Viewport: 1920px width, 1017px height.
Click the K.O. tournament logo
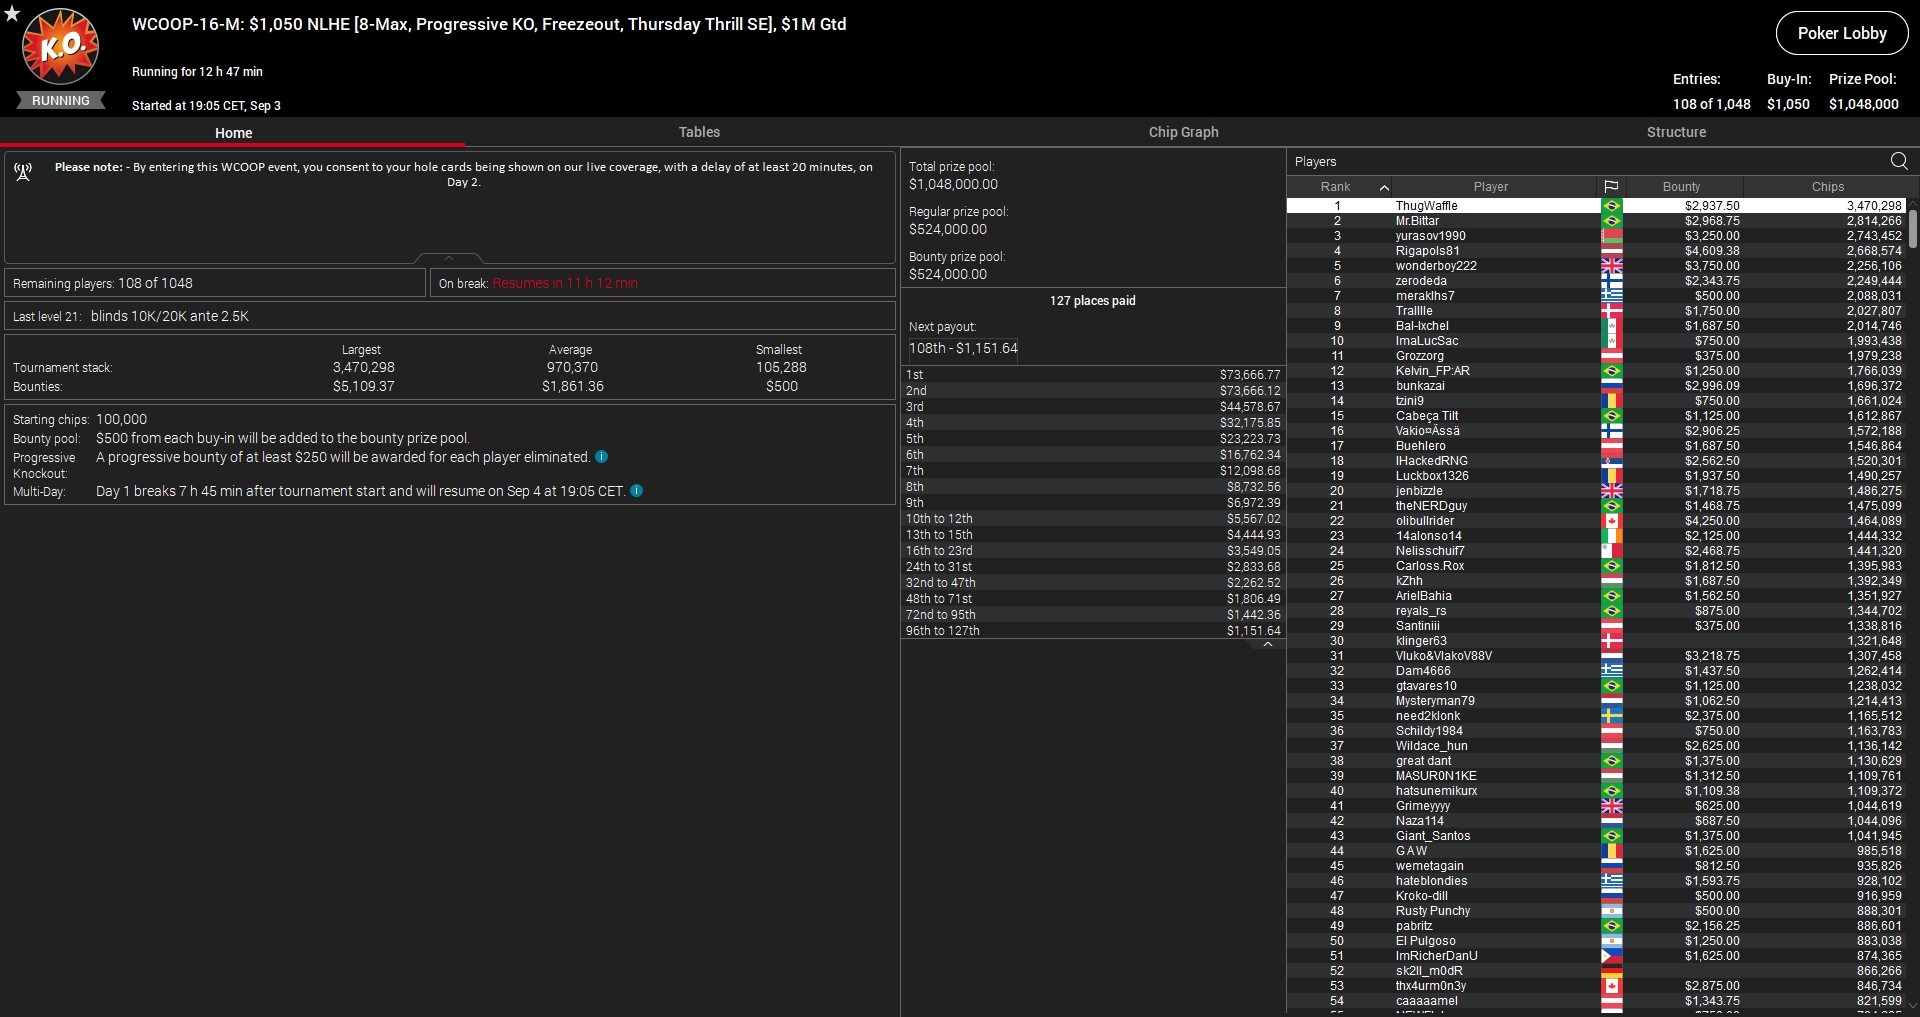click(61, 46)
